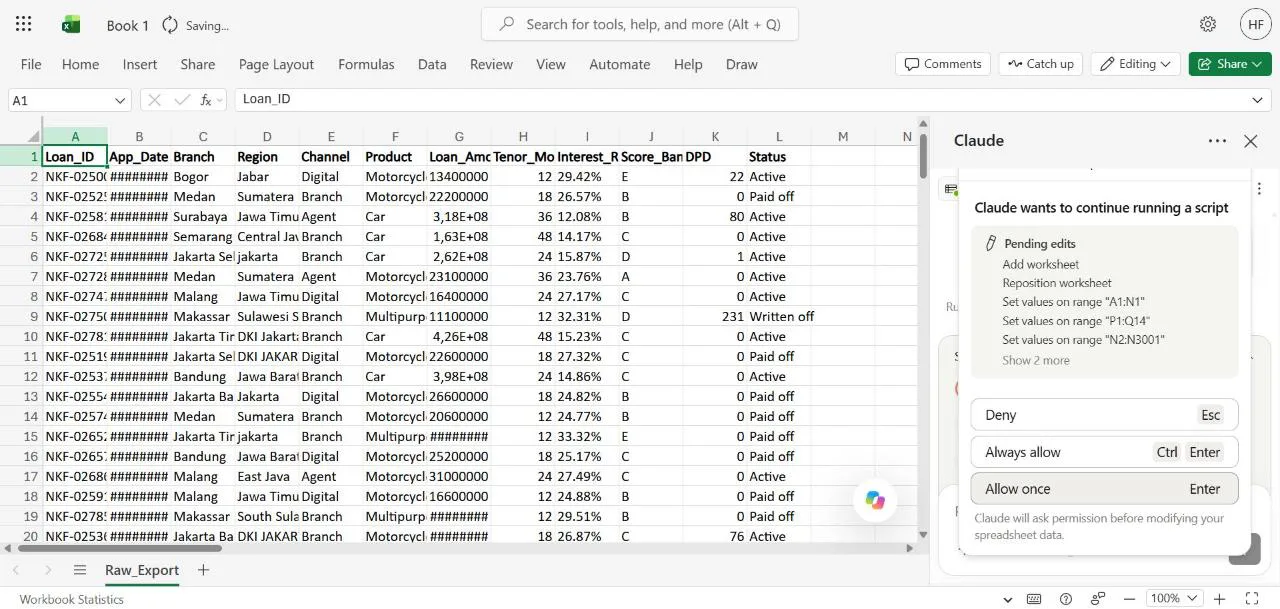Click the insert function fx icon
This screenshot has height=609, width=1280.
click(207, 100)
